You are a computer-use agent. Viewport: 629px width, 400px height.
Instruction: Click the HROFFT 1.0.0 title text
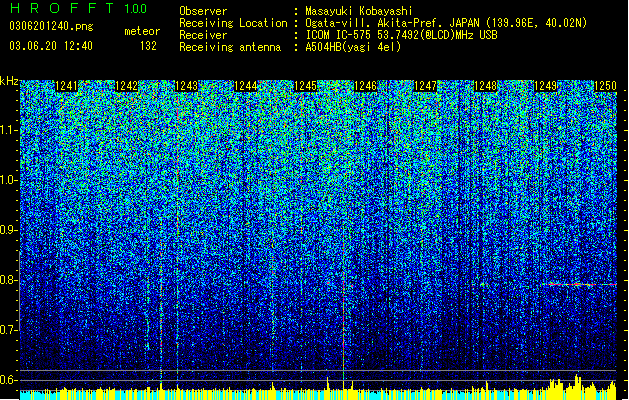(x=78, y=8)
